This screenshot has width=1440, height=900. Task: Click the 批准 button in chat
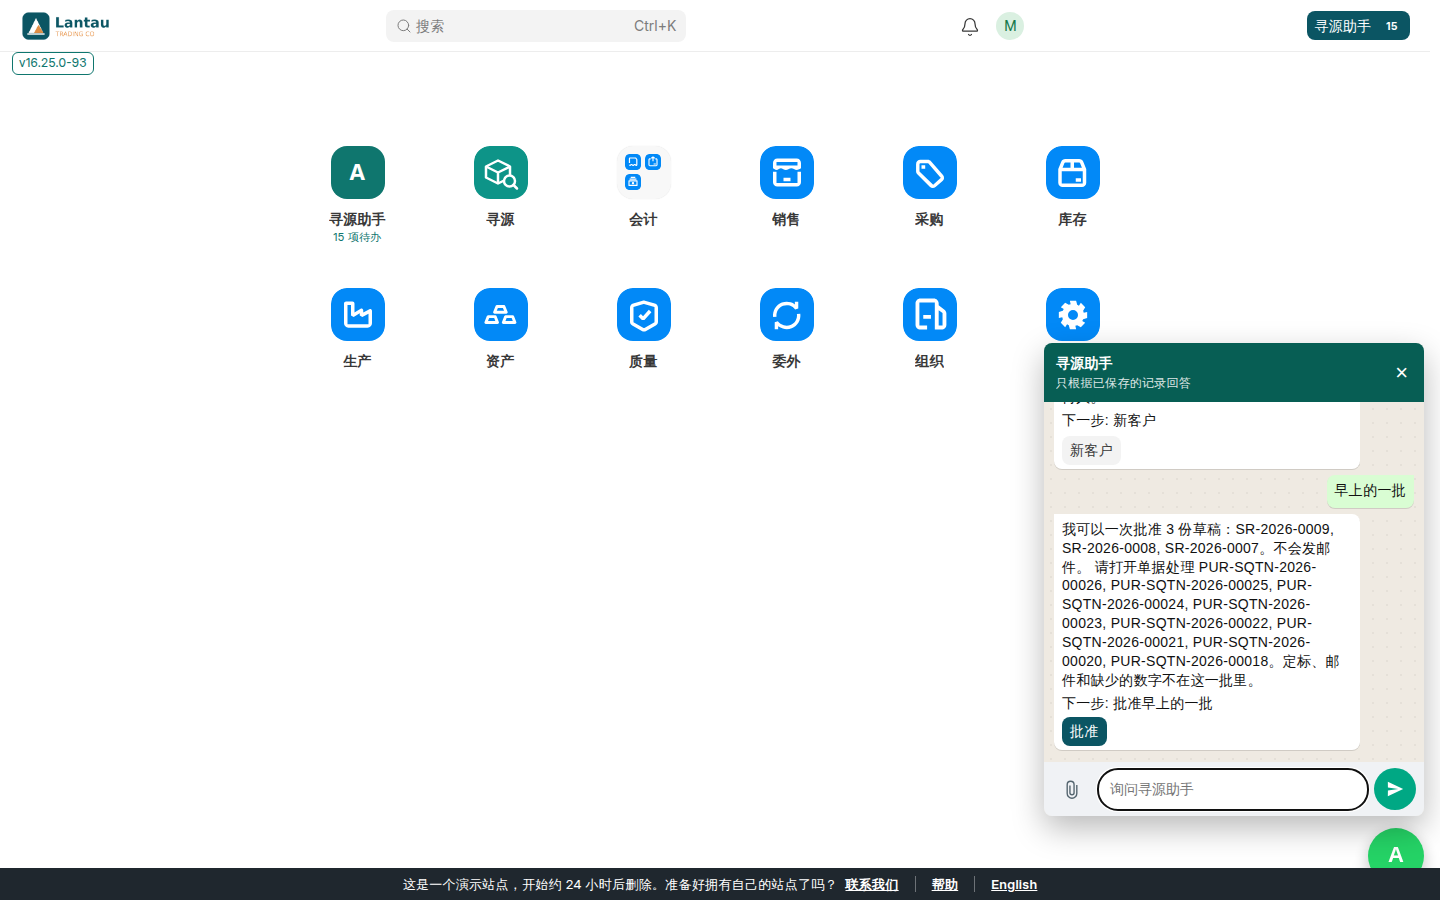click(1084, 731)
